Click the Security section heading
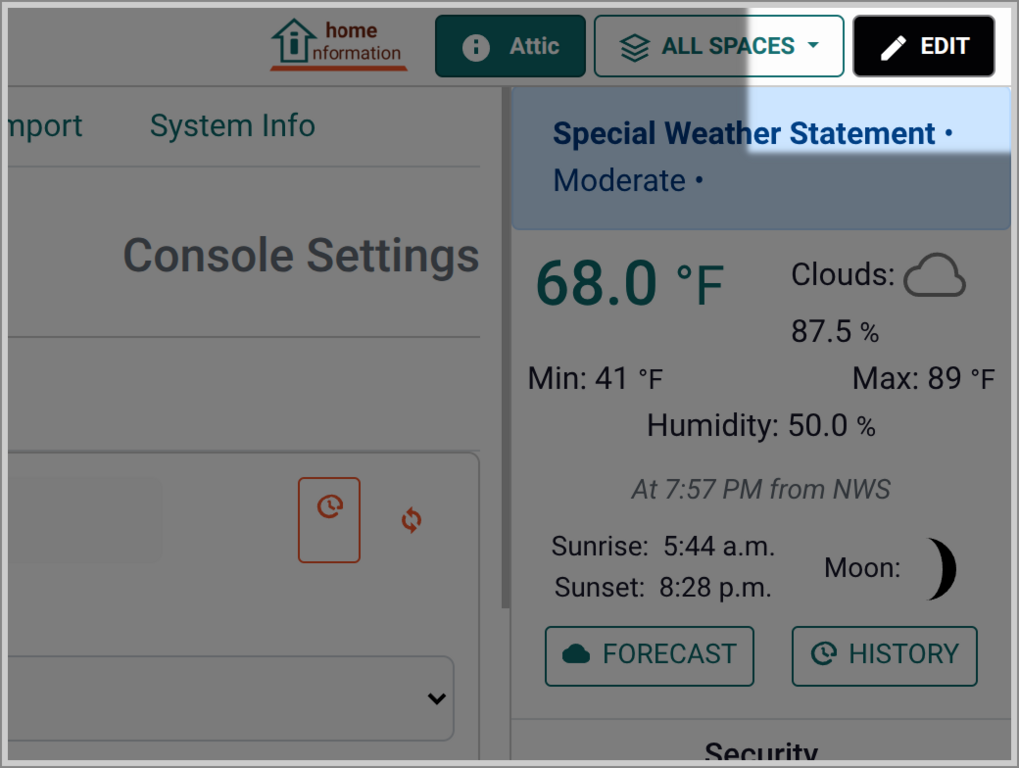This screenshot has width=1019, height=768. tap(761, 750)
